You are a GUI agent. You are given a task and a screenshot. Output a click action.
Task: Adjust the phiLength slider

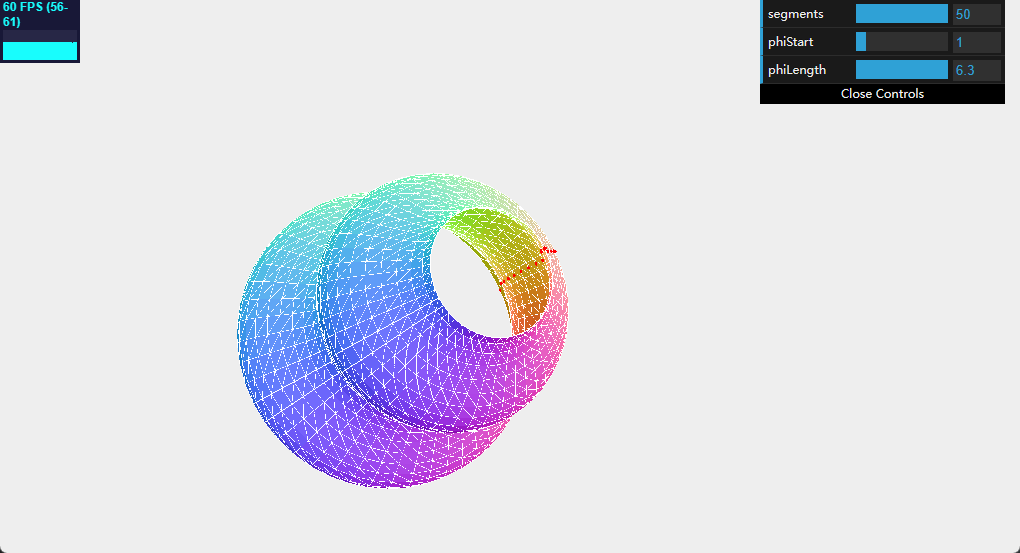point(901,70)
